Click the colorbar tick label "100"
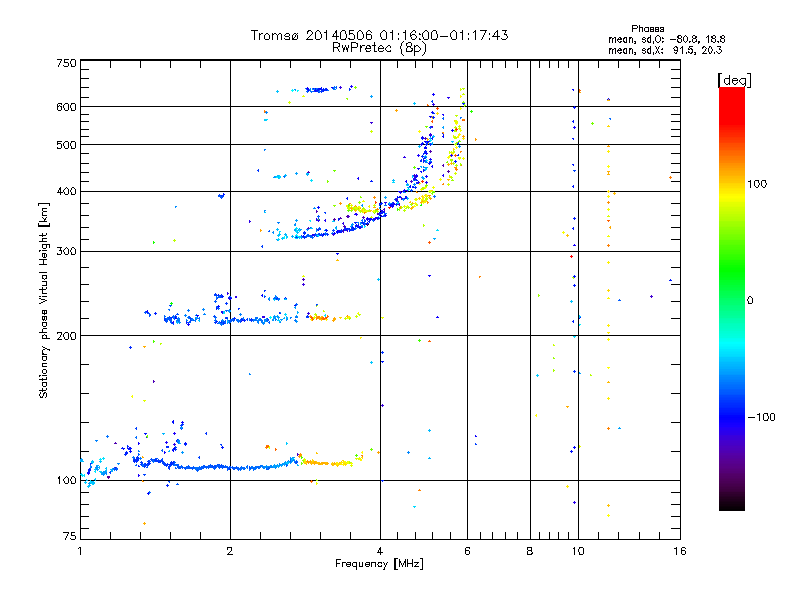This screenshot has height=600, width=800. coord(757,184)
